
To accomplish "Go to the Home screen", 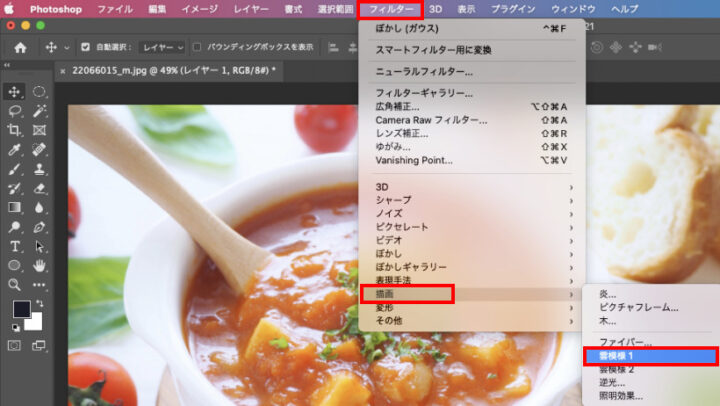I will [x=20, y=47].
